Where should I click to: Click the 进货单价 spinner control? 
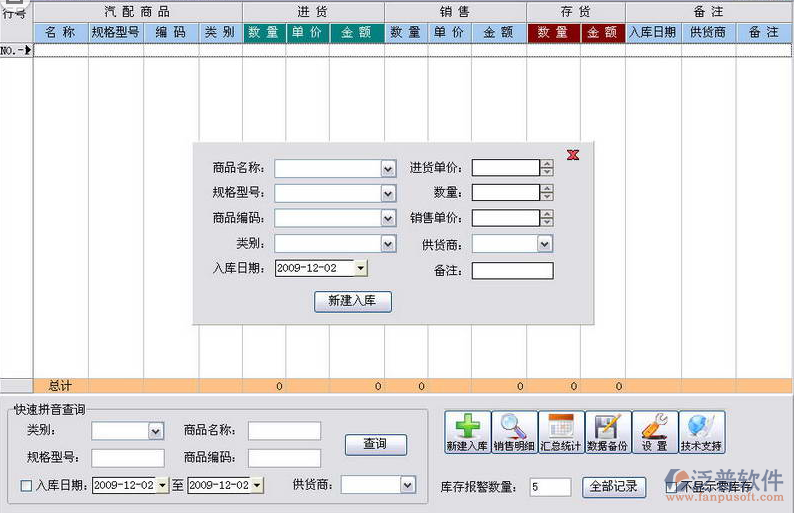[546, 168]
